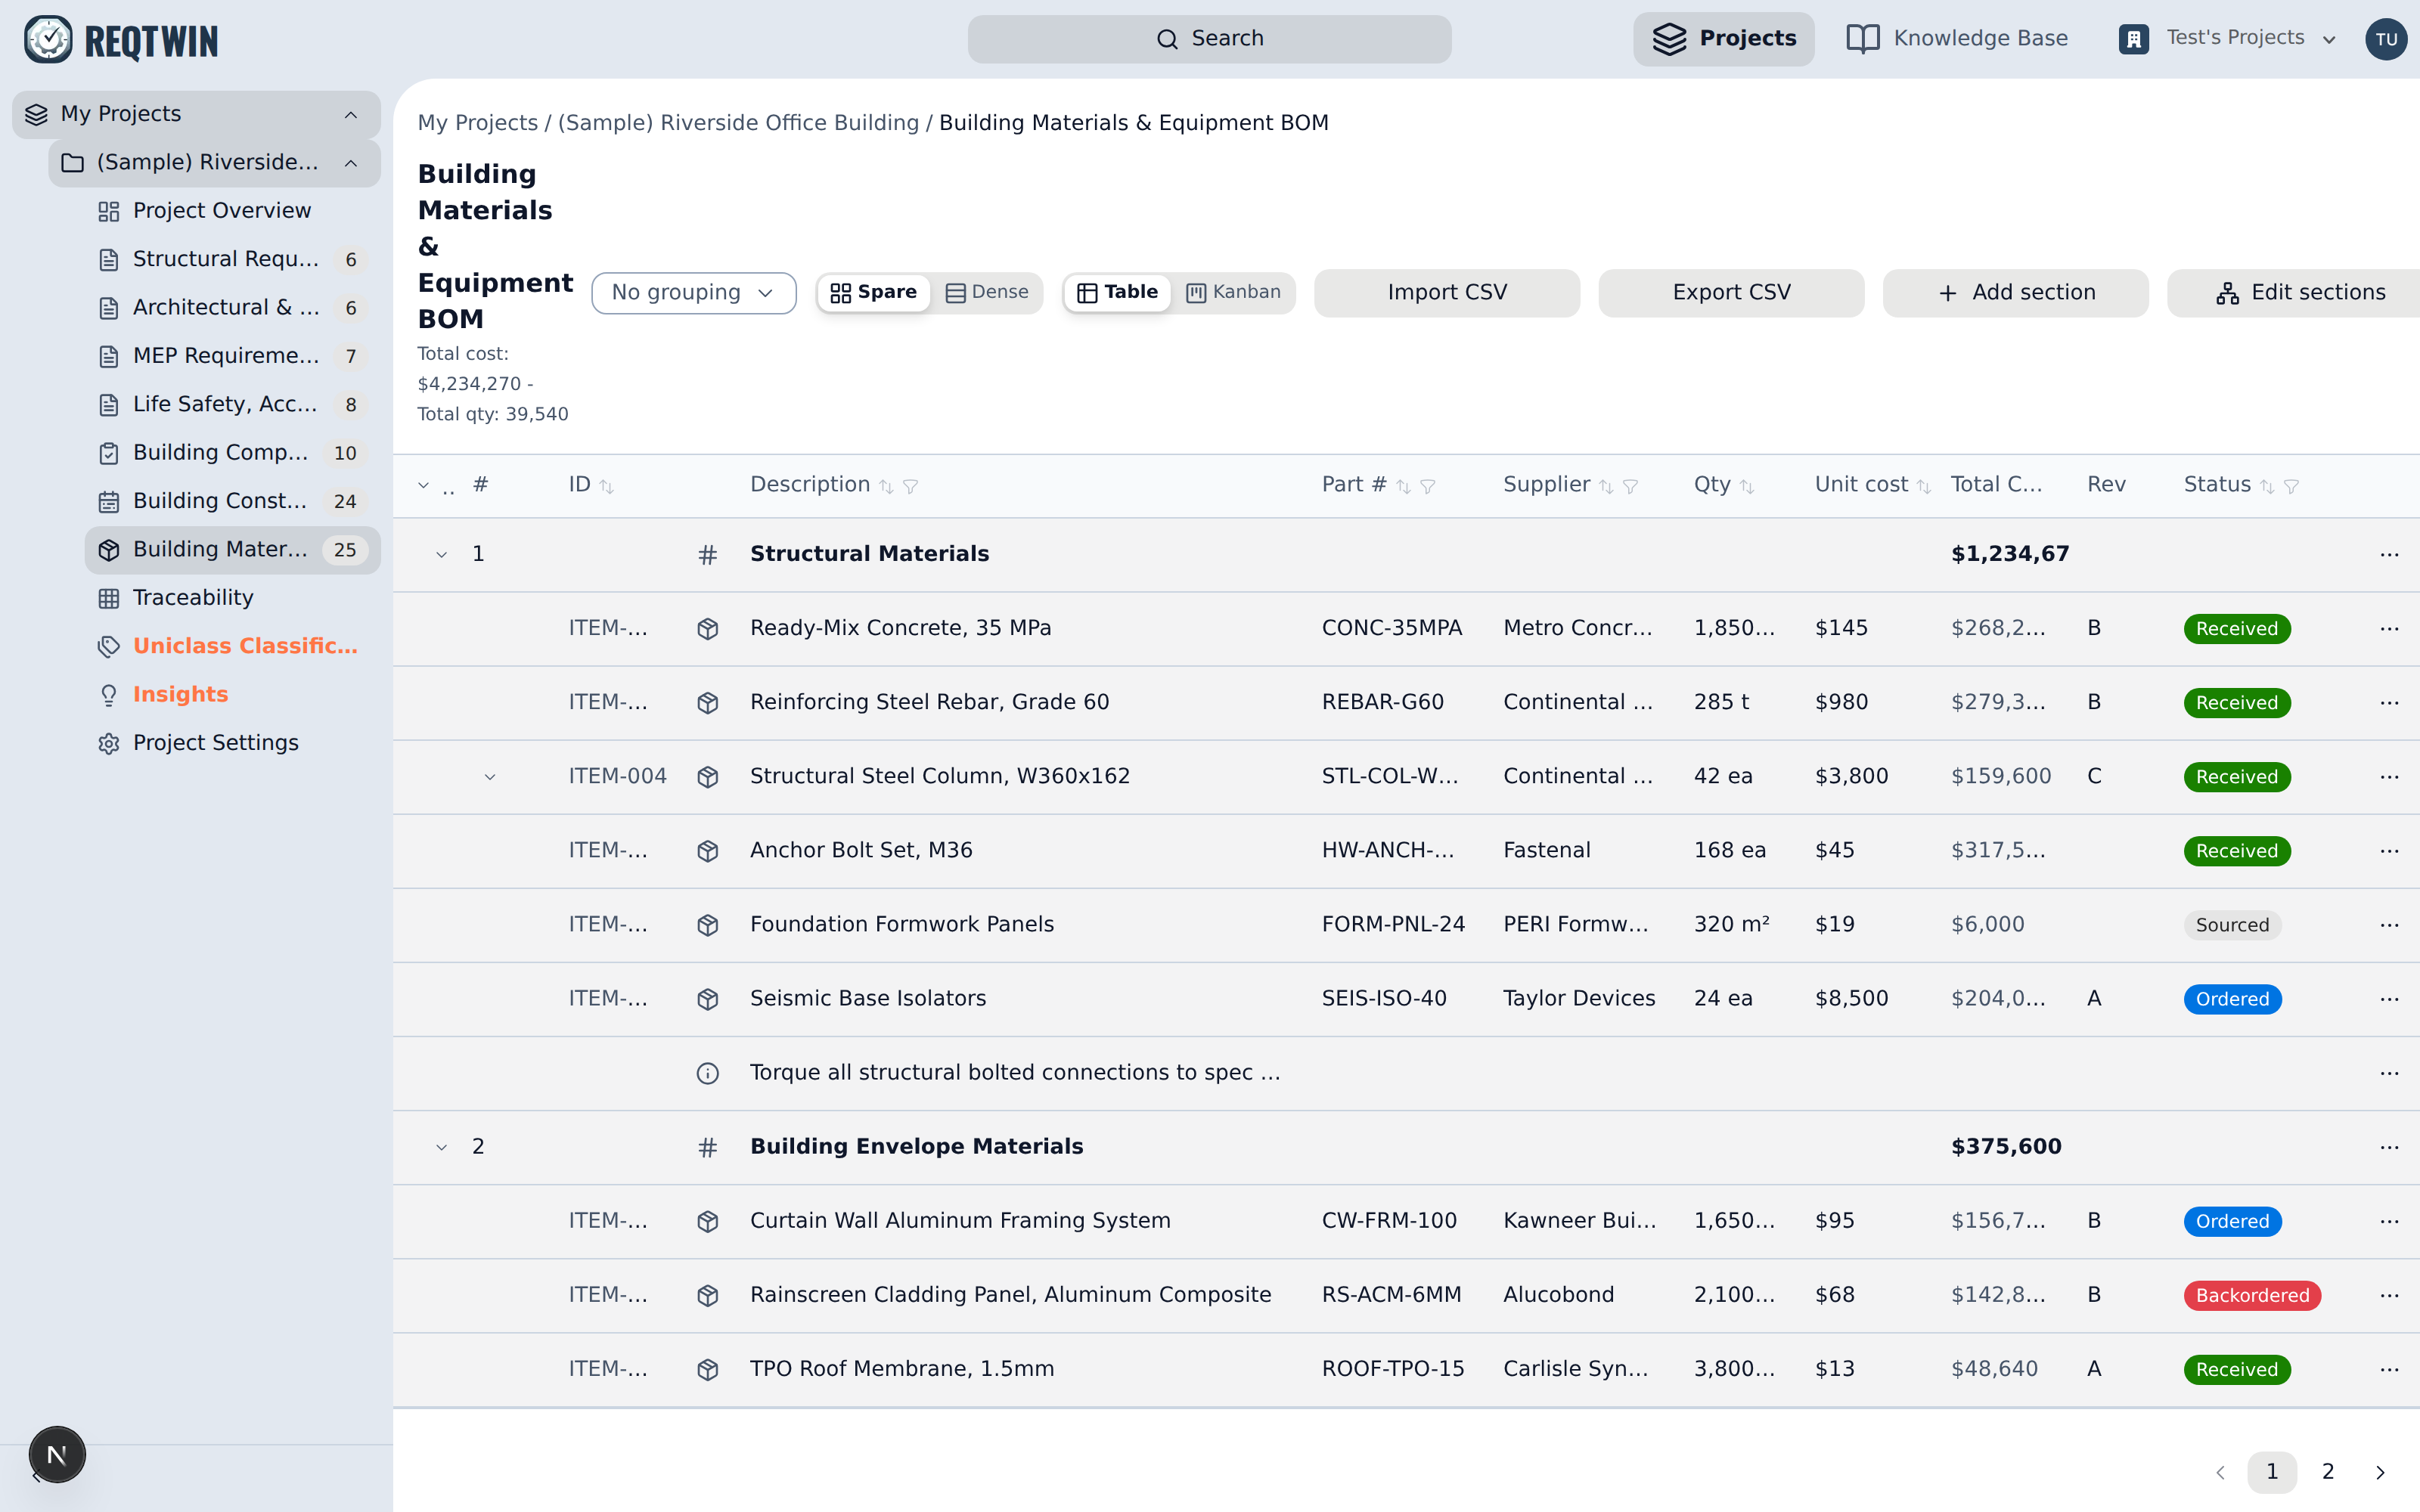Sort by the ID column arrows
The width and height of the screenshot is (2420, 1512).
pyautogui.click(x=606, y=486)
